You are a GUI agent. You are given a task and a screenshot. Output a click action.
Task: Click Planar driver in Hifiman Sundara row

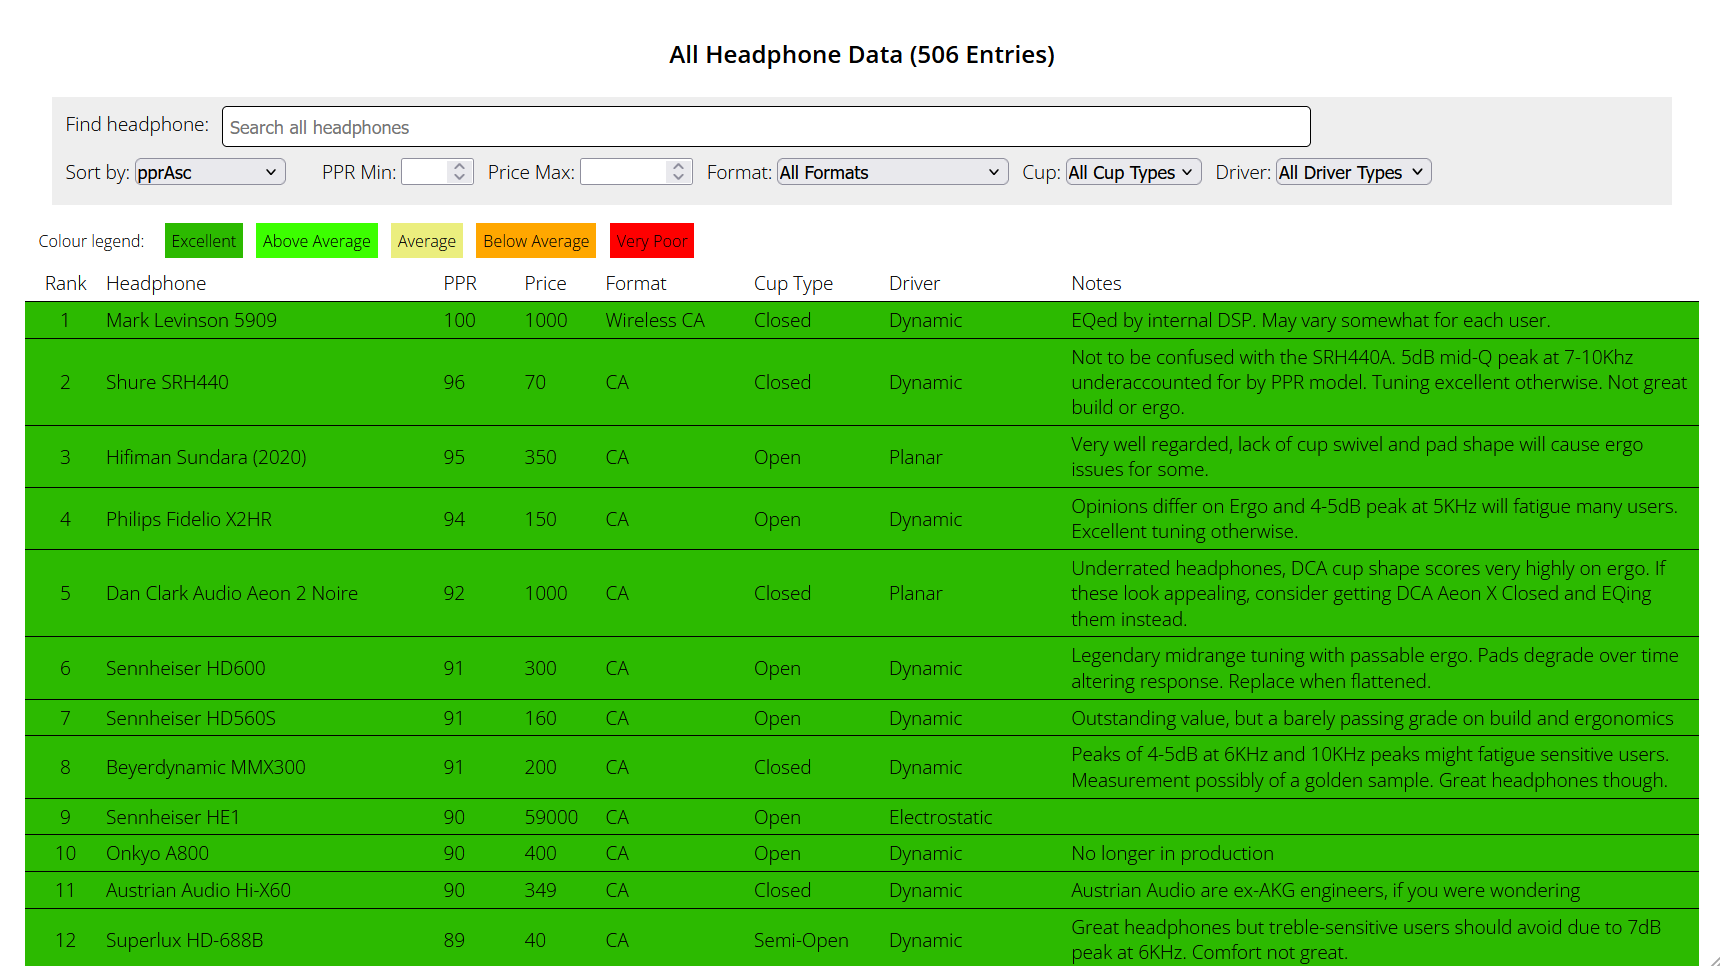tap(915, 457)
